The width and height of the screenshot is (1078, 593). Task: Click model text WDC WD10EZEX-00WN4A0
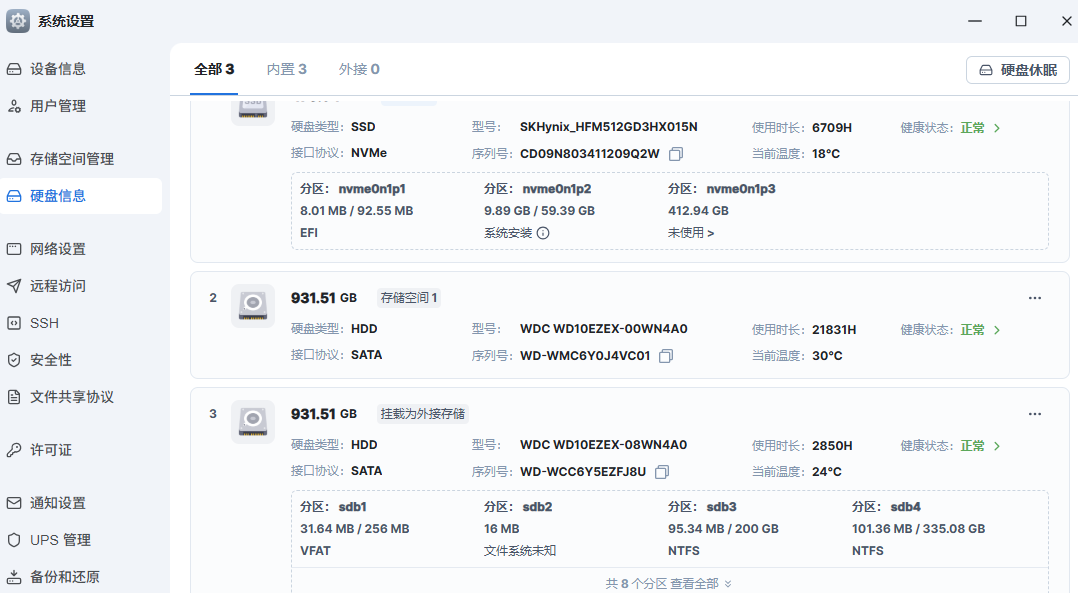pyautogui.click(x=604, y=329)
